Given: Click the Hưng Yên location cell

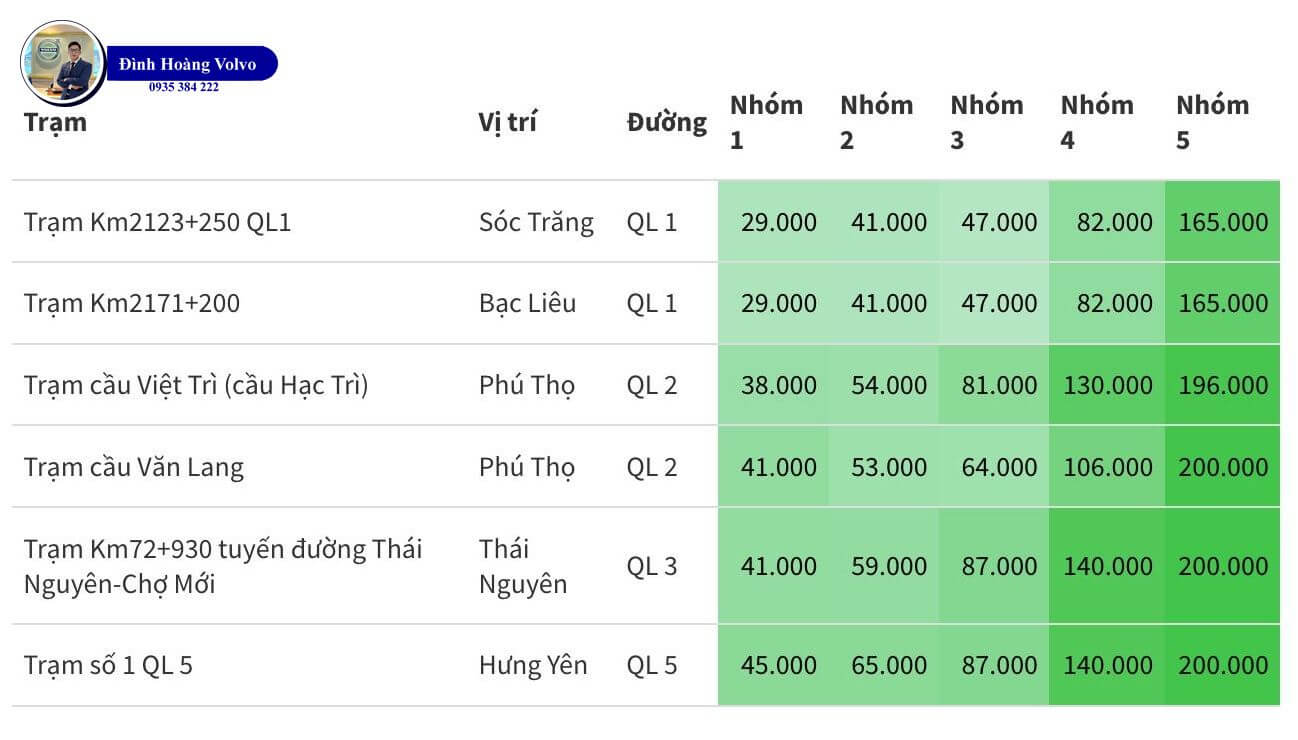Looking at the screenshot, I should click(533, 665).
